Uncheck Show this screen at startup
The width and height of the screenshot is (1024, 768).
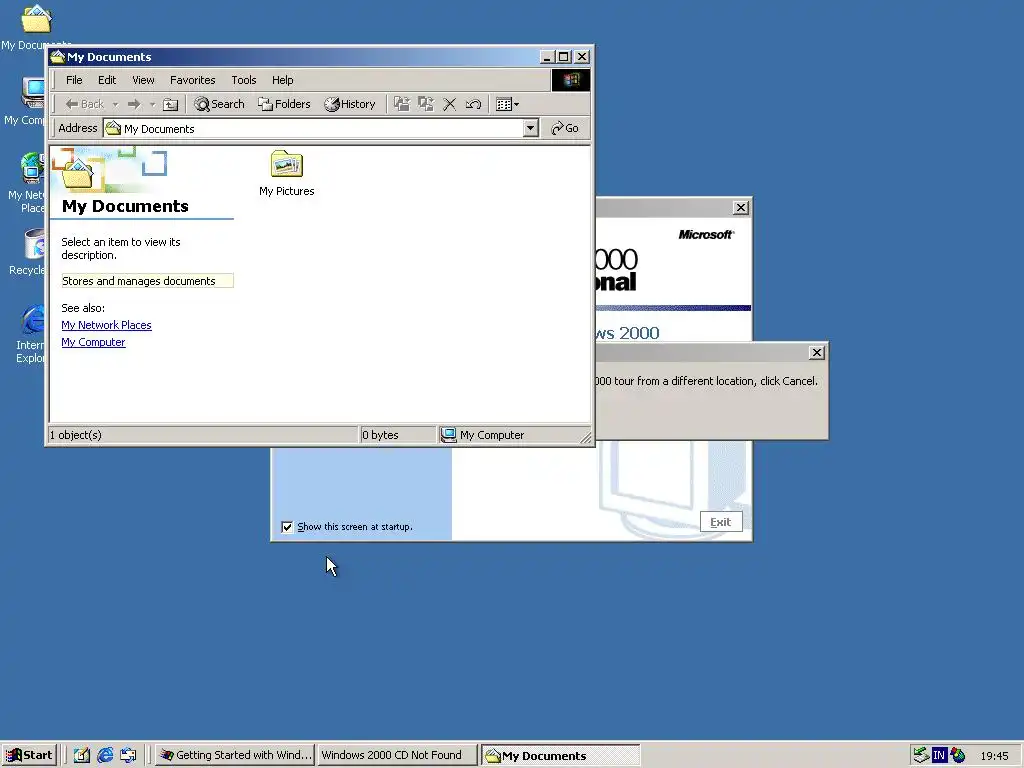click(287, 527)
